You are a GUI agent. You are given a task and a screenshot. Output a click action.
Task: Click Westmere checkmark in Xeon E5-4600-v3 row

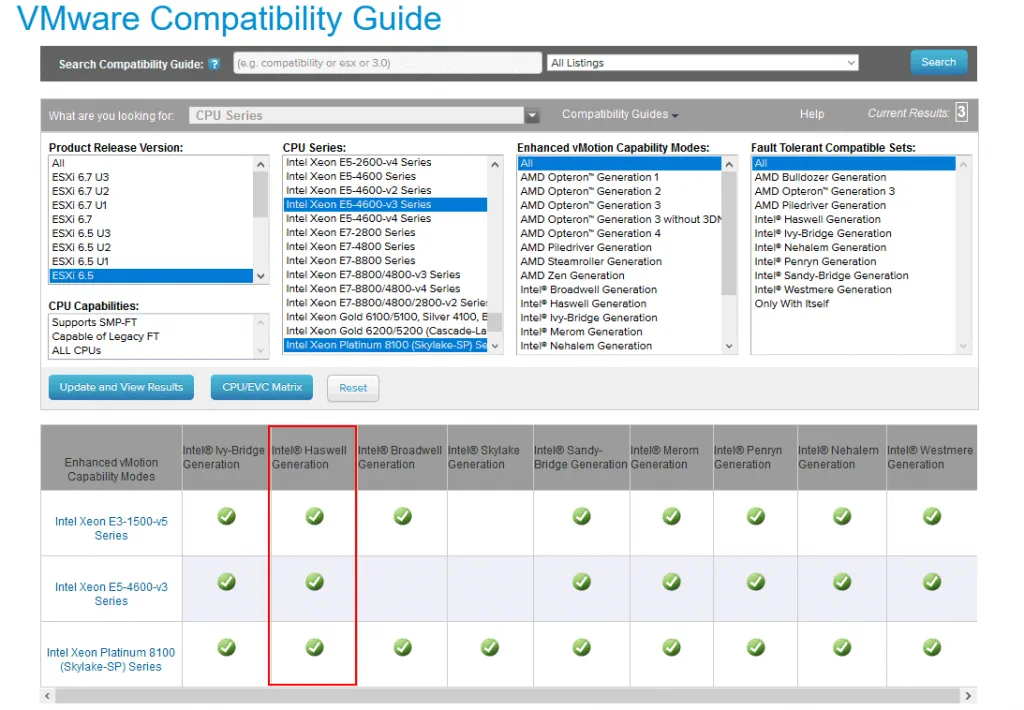pos(931,582)
